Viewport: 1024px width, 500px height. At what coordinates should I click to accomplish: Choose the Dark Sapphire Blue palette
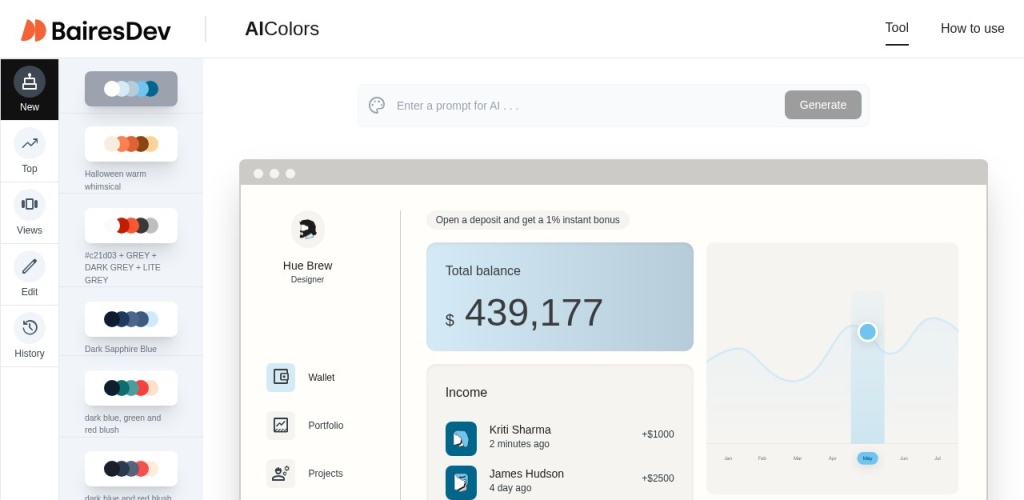tap(131, 319)
